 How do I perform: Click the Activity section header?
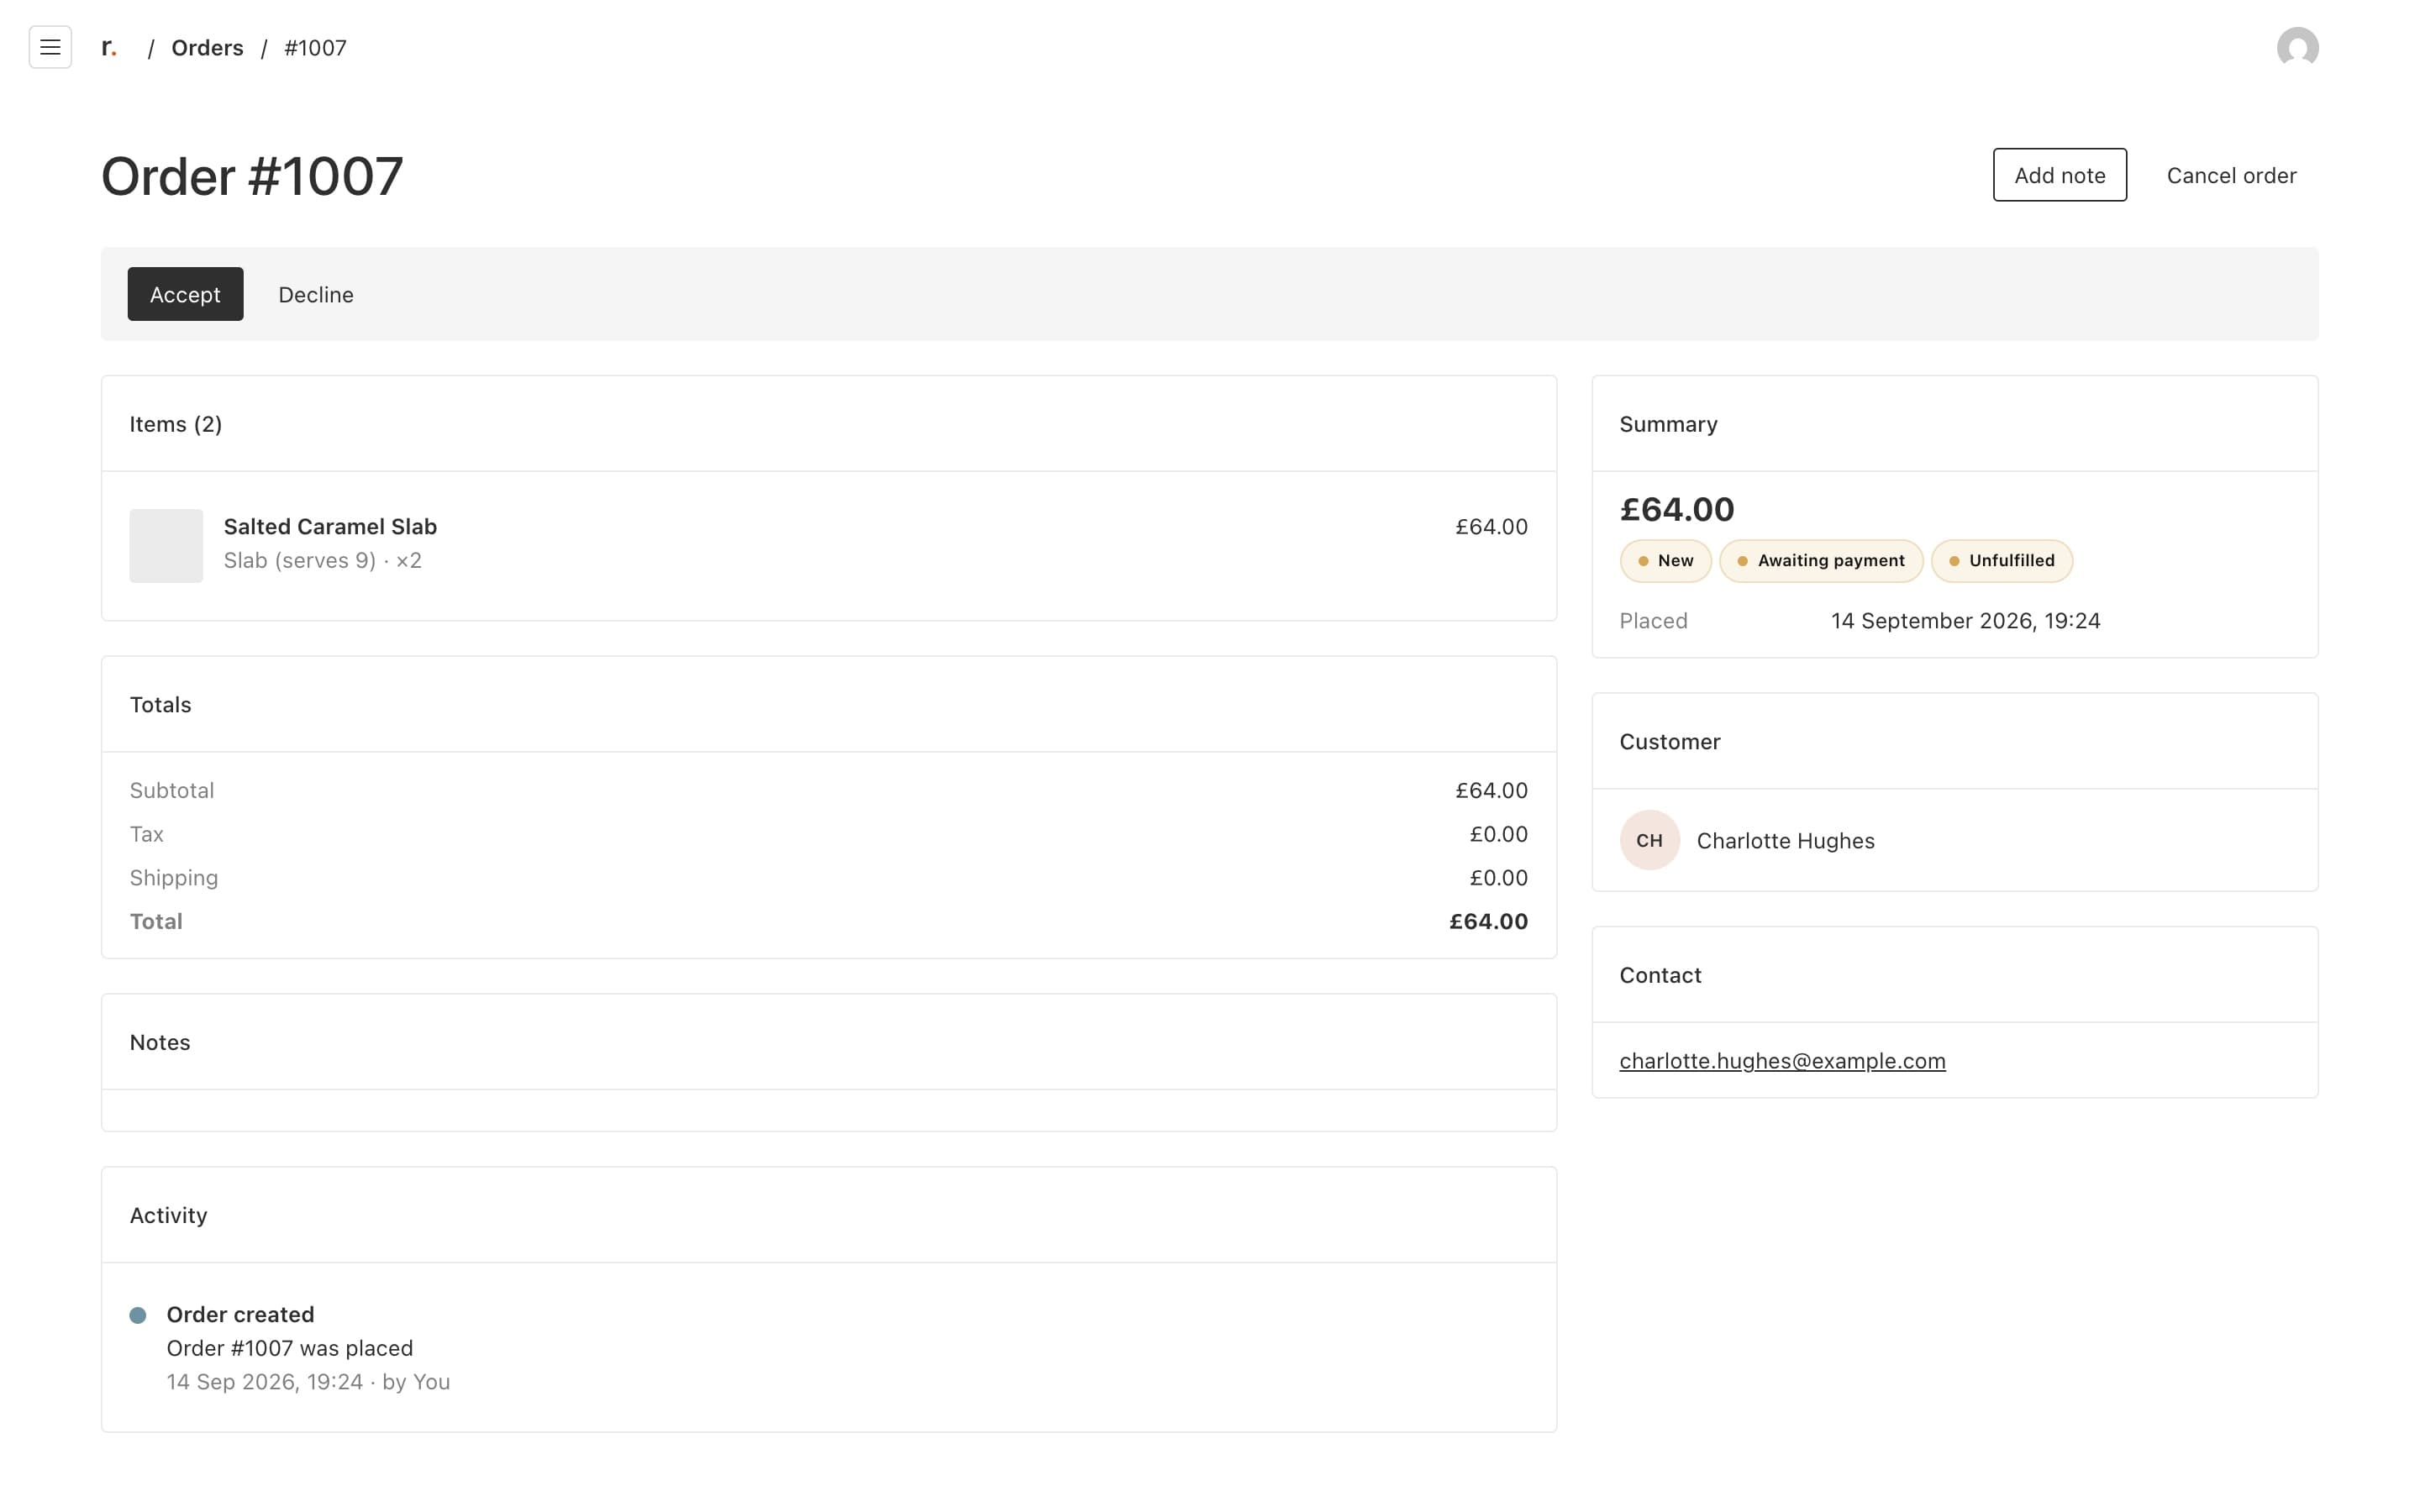[x=828, y=1215]
